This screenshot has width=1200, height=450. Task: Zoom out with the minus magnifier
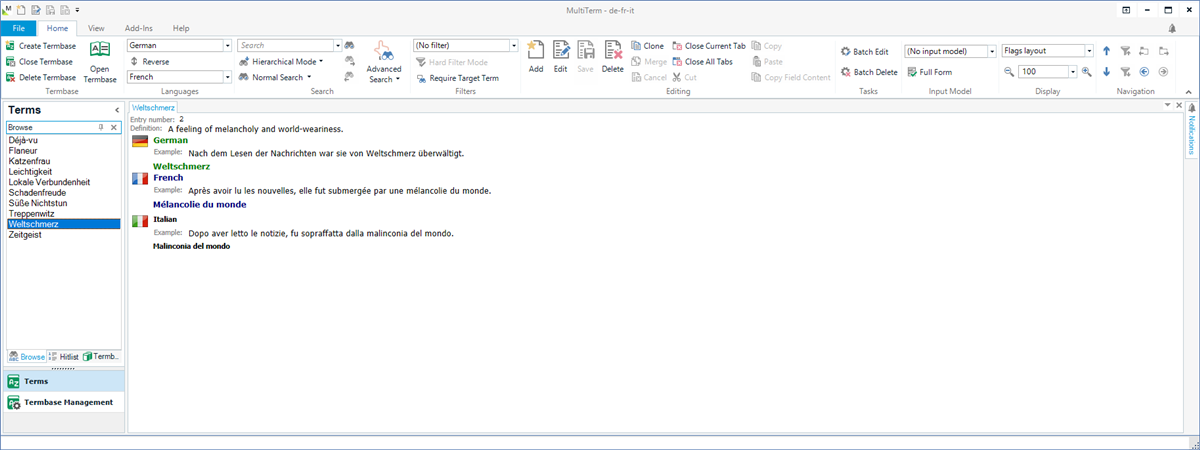[1010, 72]
